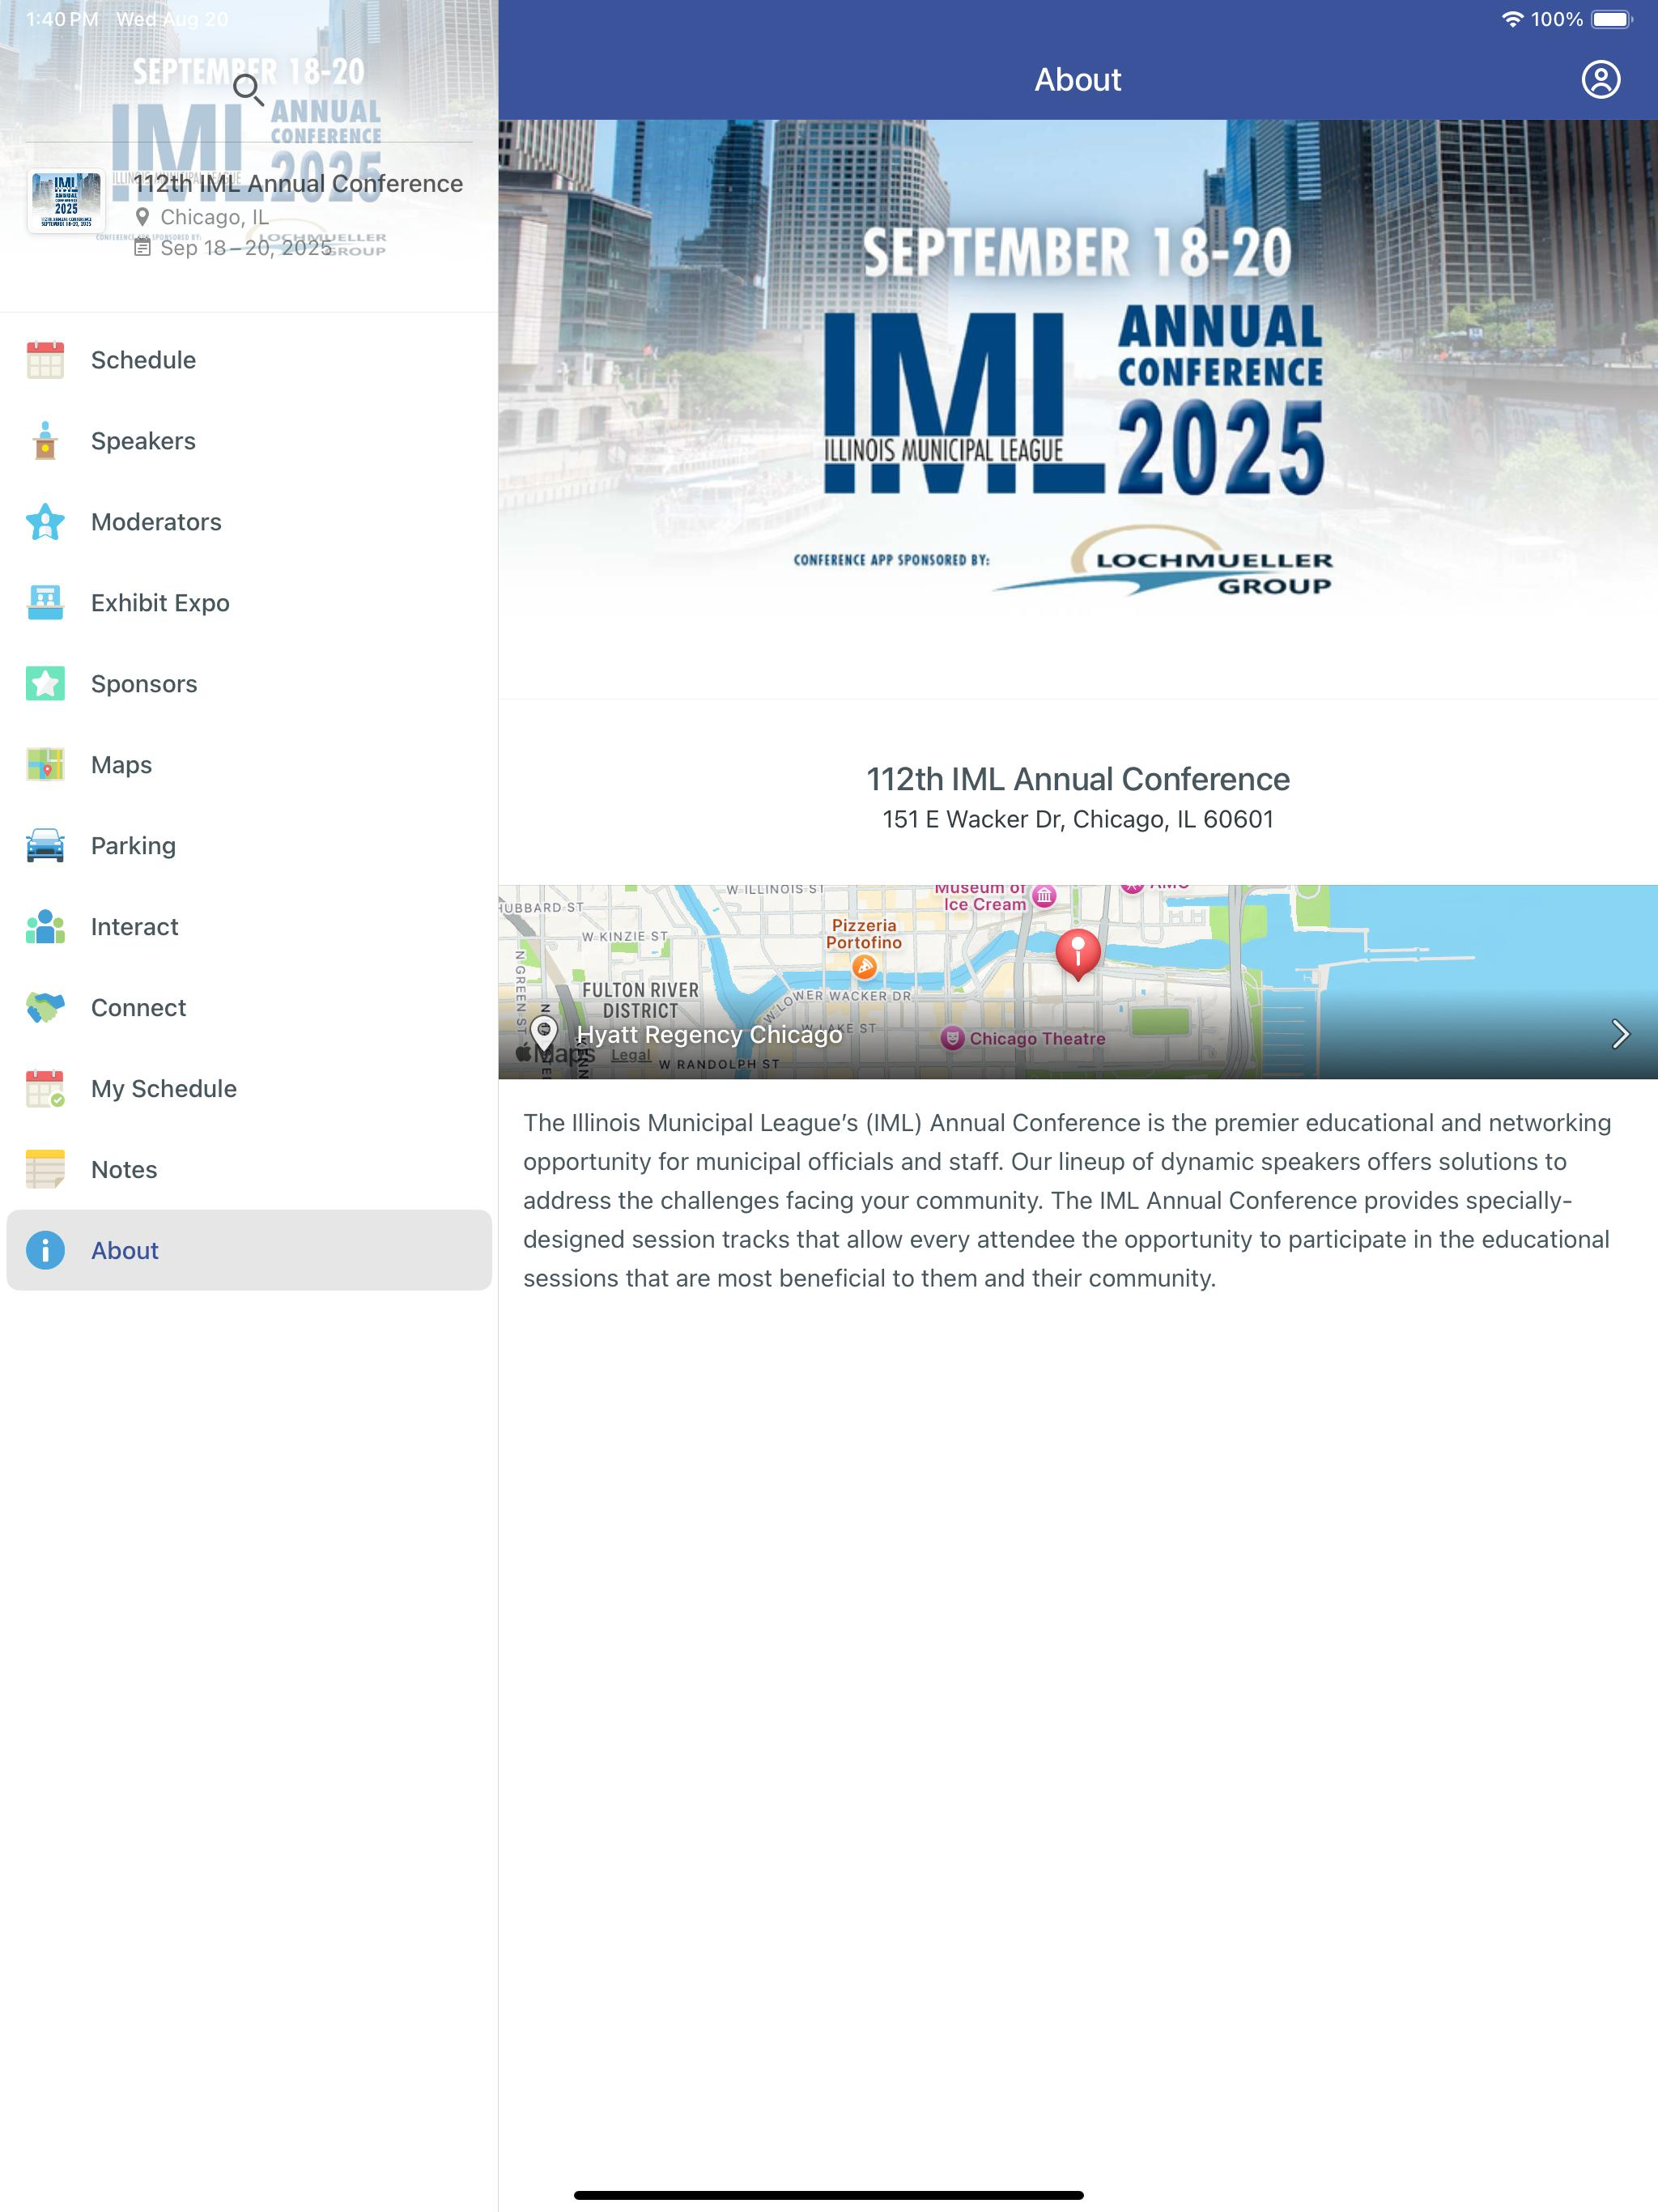Open Parking information
Image resolution: width=1658 pixels, height=2212 pixels.
(x=249, y=846)
